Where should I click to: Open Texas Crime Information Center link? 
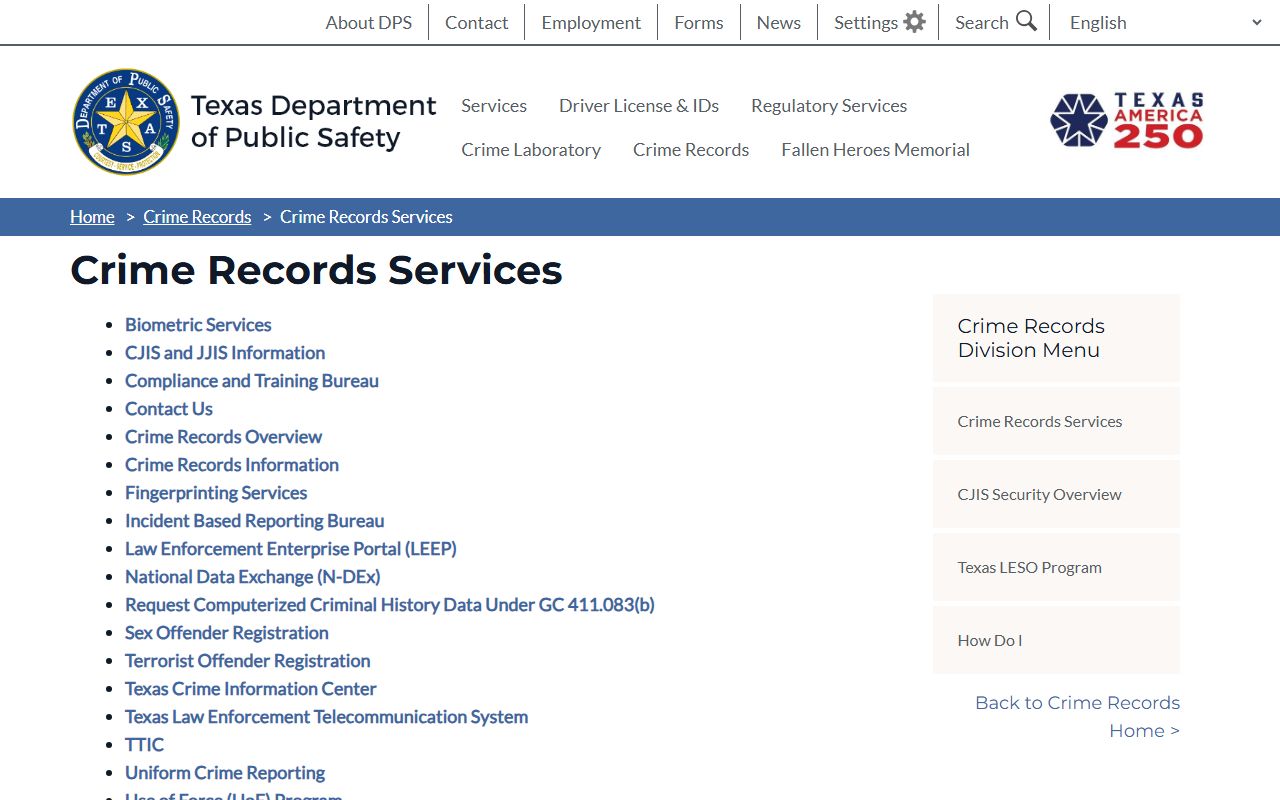[251, 689]
